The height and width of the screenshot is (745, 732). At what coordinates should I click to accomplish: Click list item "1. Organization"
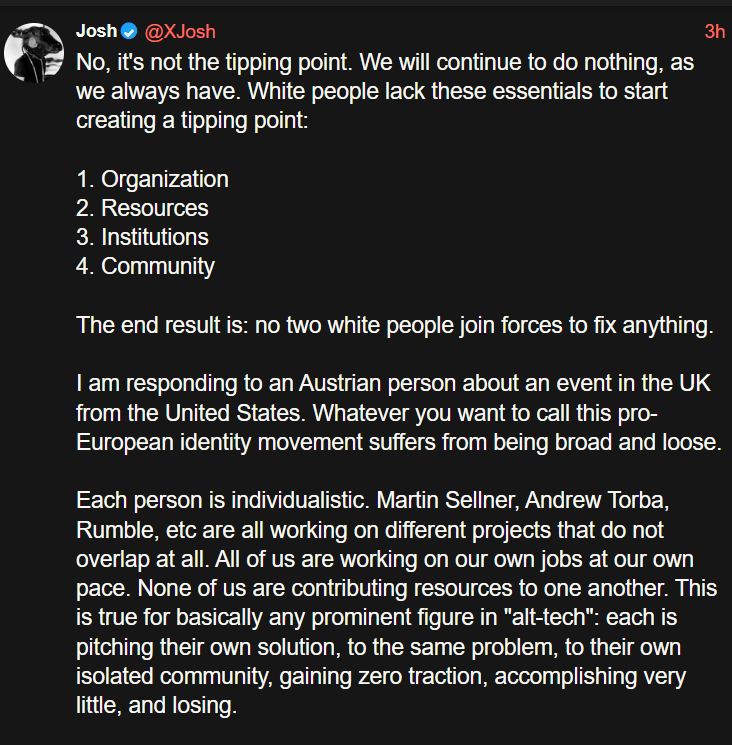(152, 179)
